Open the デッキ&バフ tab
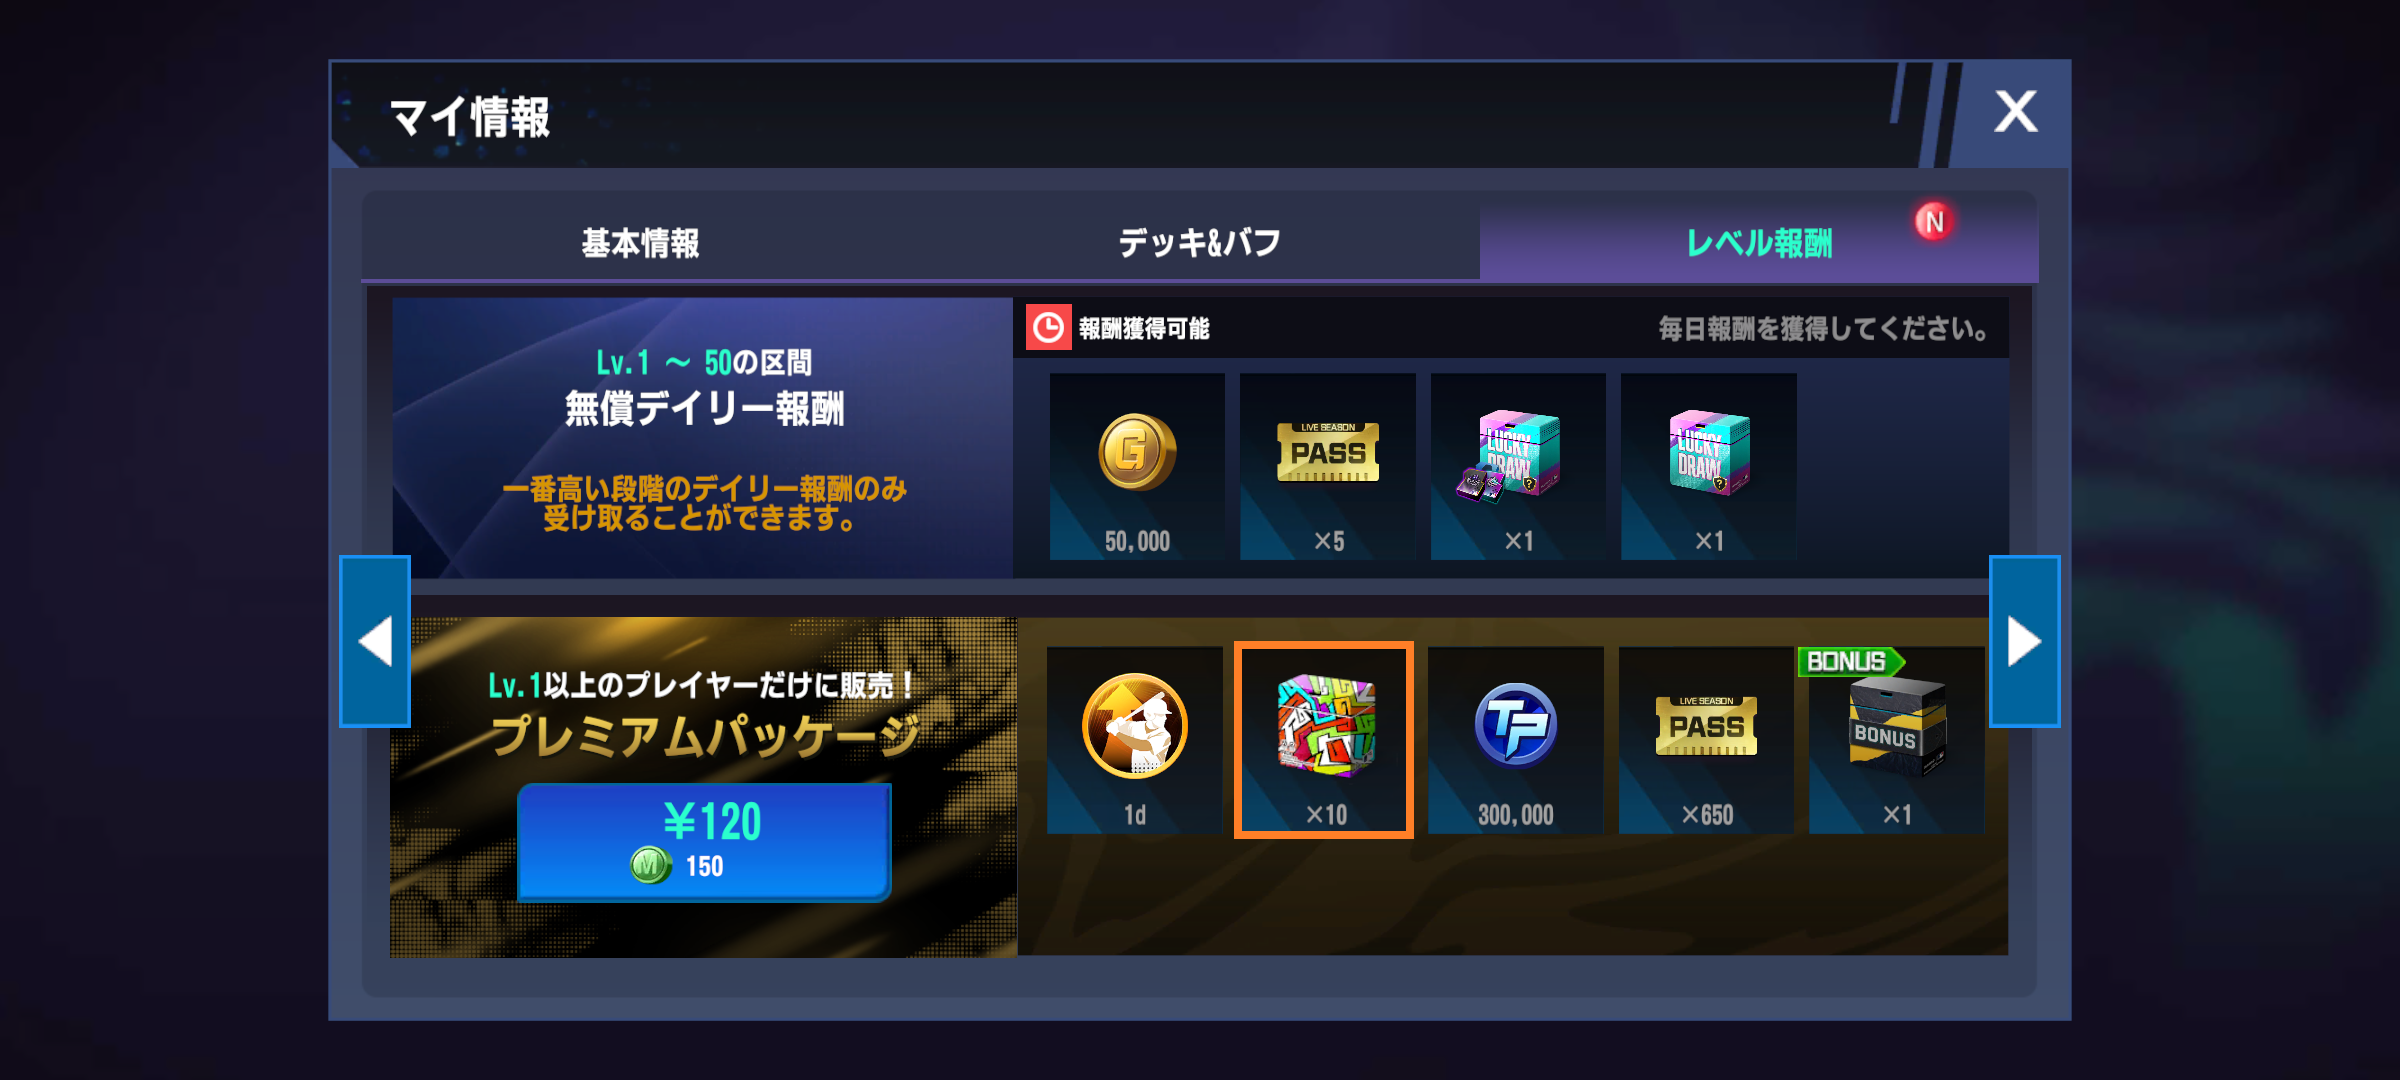The height and width of the screenshot is (1080, 2400). coord(1200,242)
